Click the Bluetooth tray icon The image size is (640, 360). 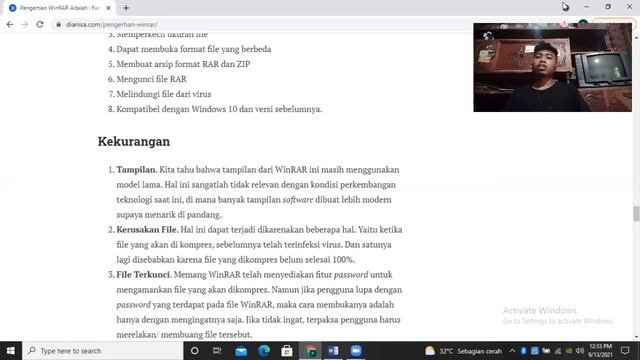pyautogui.click(x=523, y=351)
